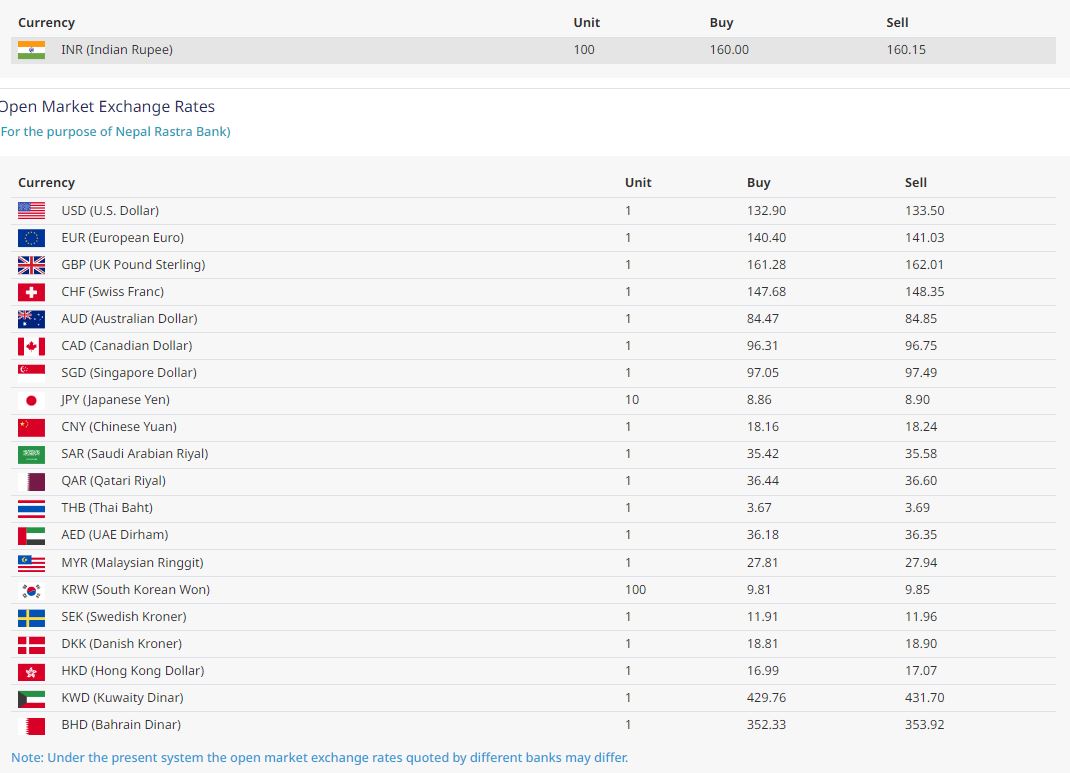
Task: Click the Australian flag icon
Action: click(x=31, y=319)
